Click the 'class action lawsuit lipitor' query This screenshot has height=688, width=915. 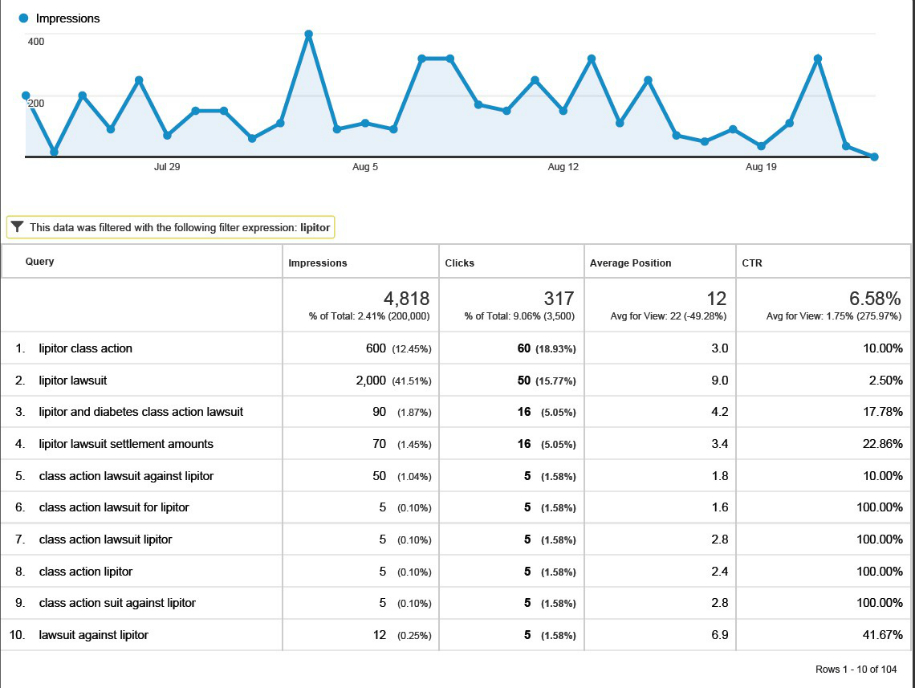click(x=106, y=540)
